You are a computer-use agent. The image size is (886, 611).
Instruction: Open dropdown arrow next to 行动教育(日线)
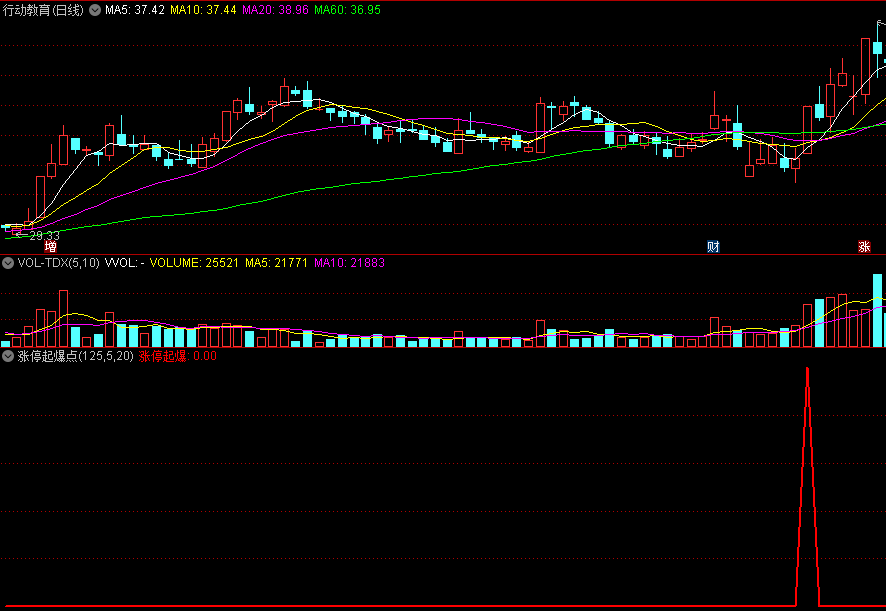(x=95, y=10)
